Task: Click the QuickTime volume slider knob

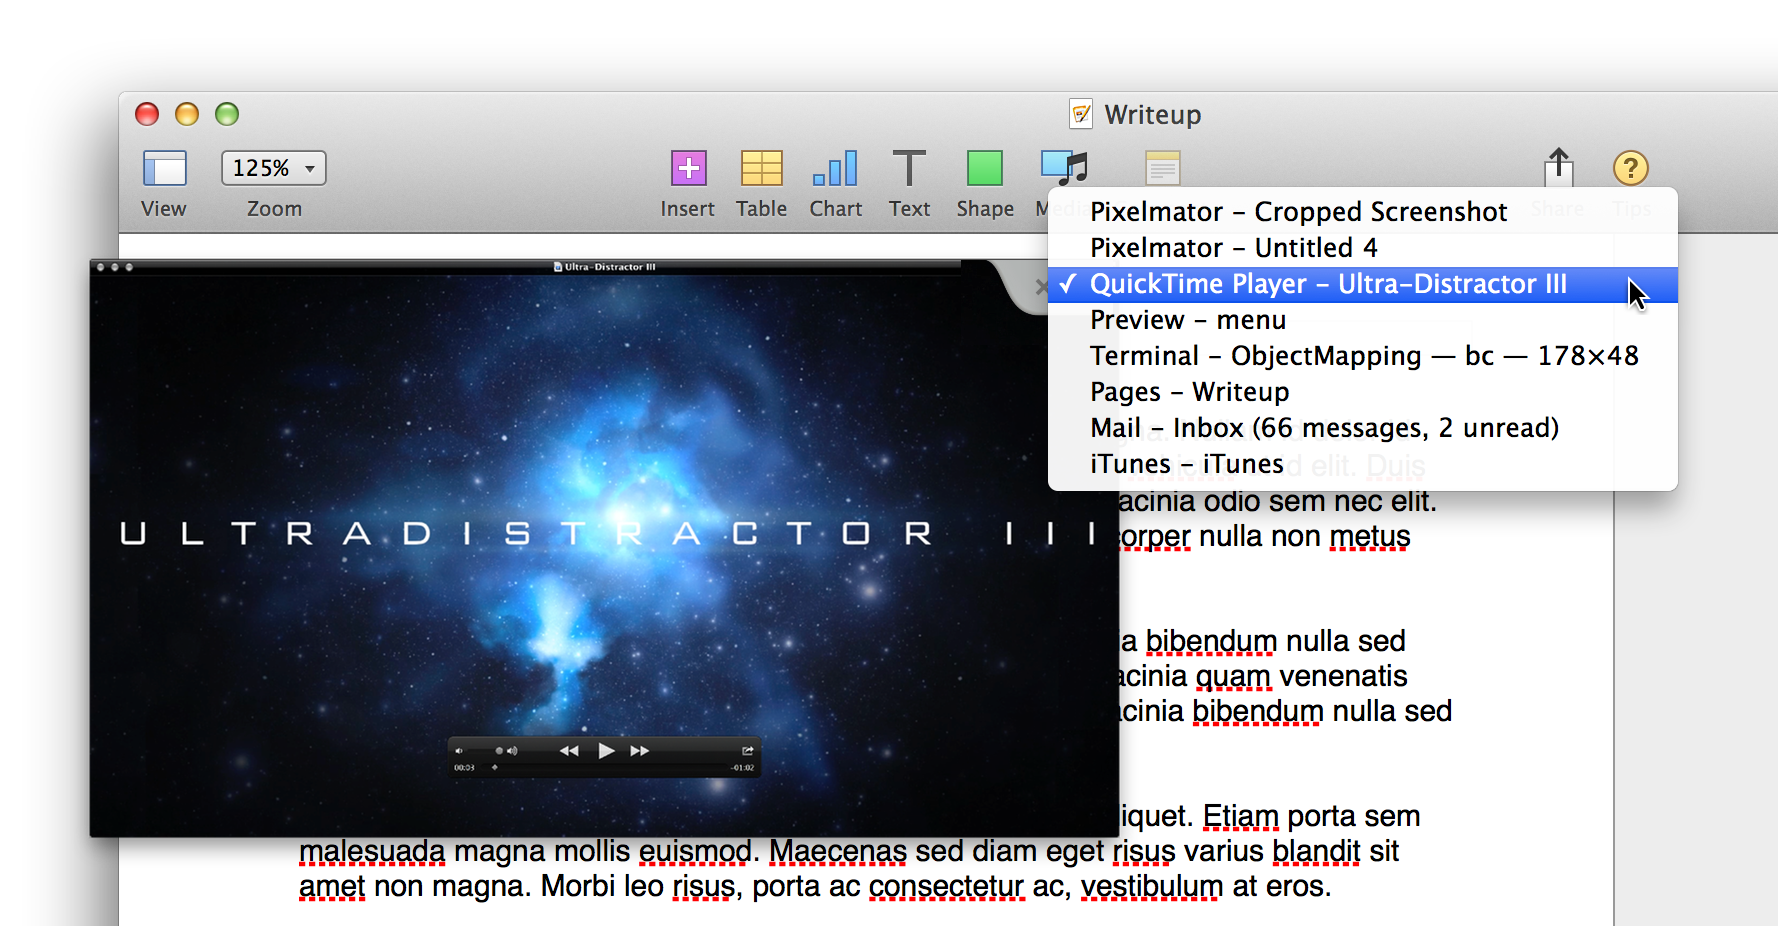Action: tap(499, 750)
